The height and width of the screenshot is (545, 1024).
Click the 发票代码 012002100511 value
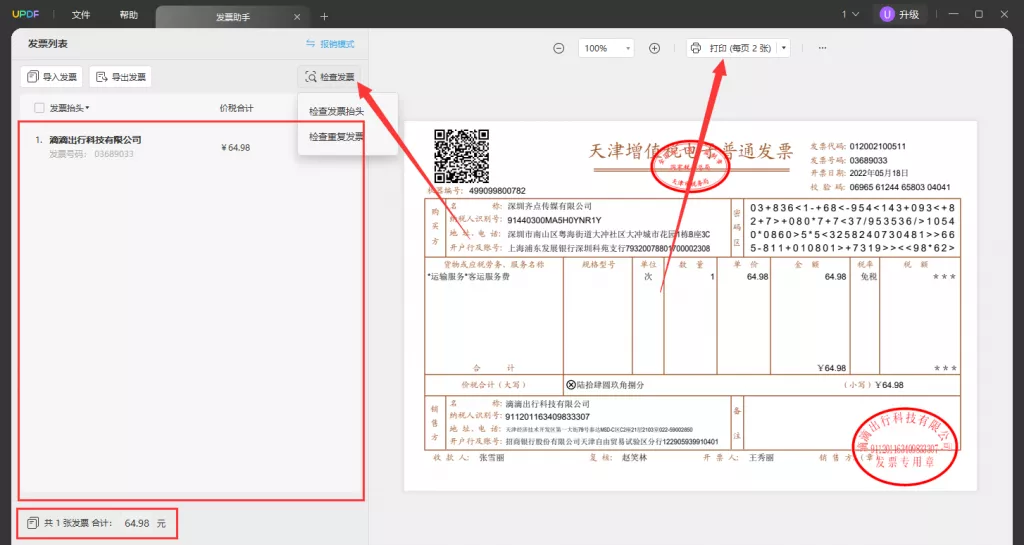(x=877, y=146)
